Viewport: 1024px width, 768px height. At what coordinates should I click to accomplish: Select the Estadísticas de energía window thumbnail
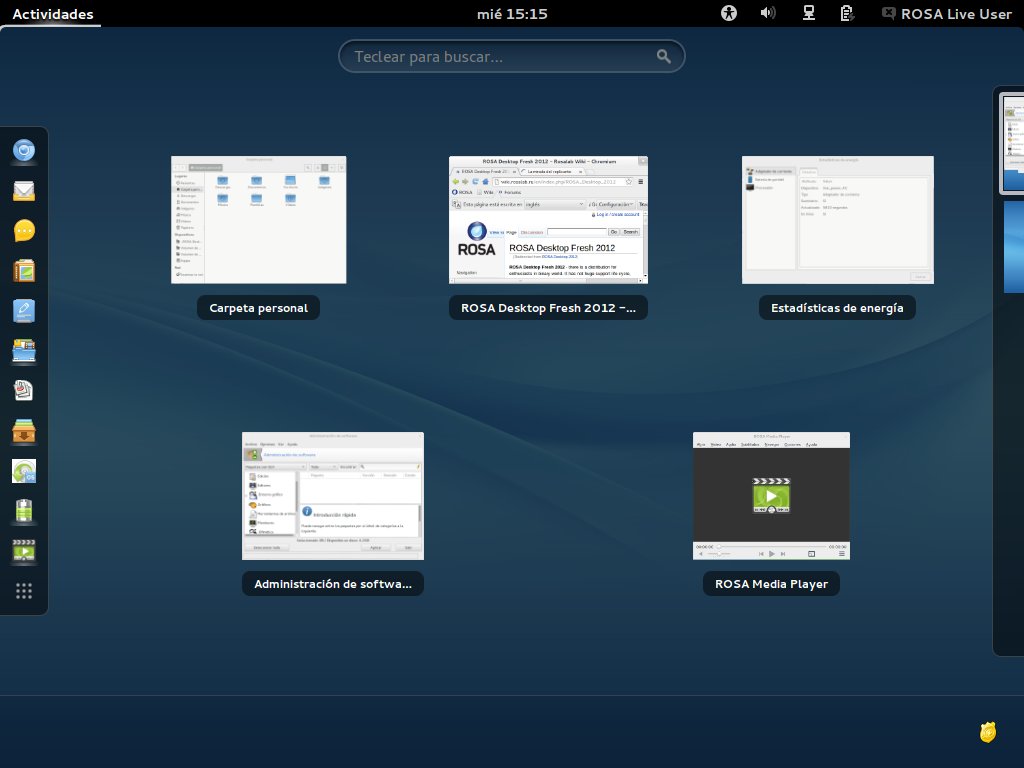pyautogui.click(x=838, y=219)
